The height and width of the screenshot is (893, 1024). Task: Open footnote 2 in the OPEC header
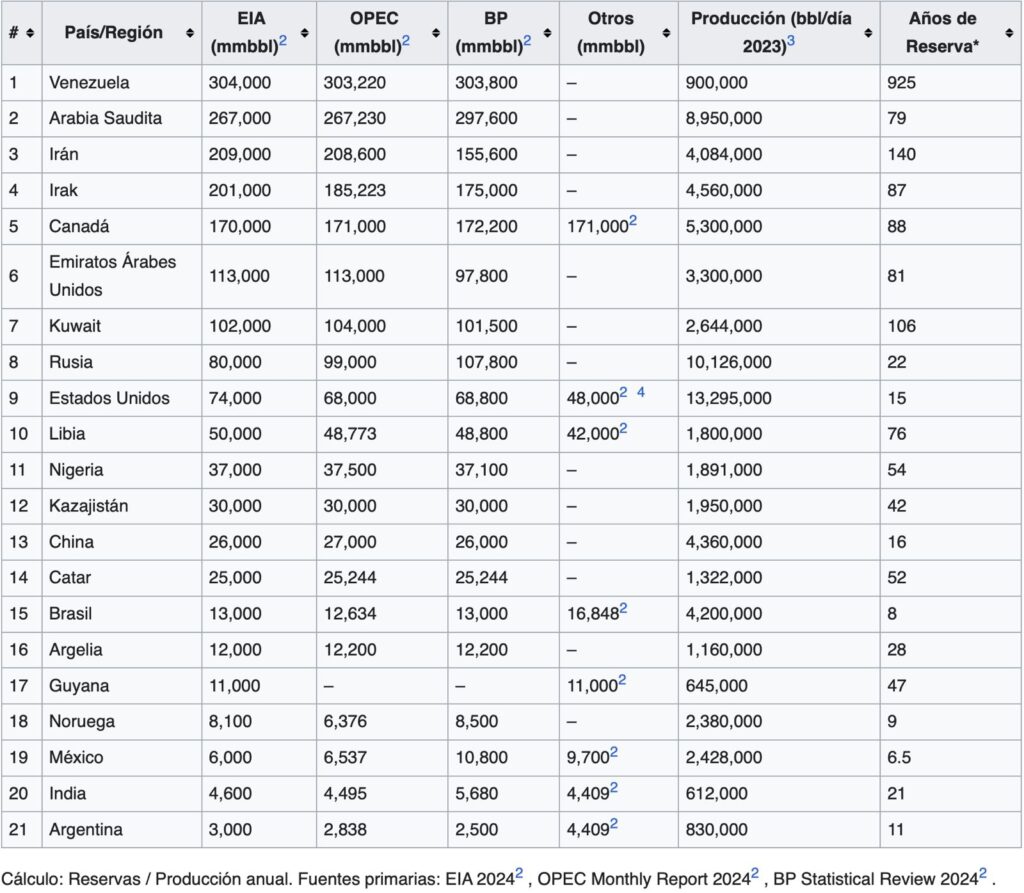pyautogui.click(x=406, y=41)
